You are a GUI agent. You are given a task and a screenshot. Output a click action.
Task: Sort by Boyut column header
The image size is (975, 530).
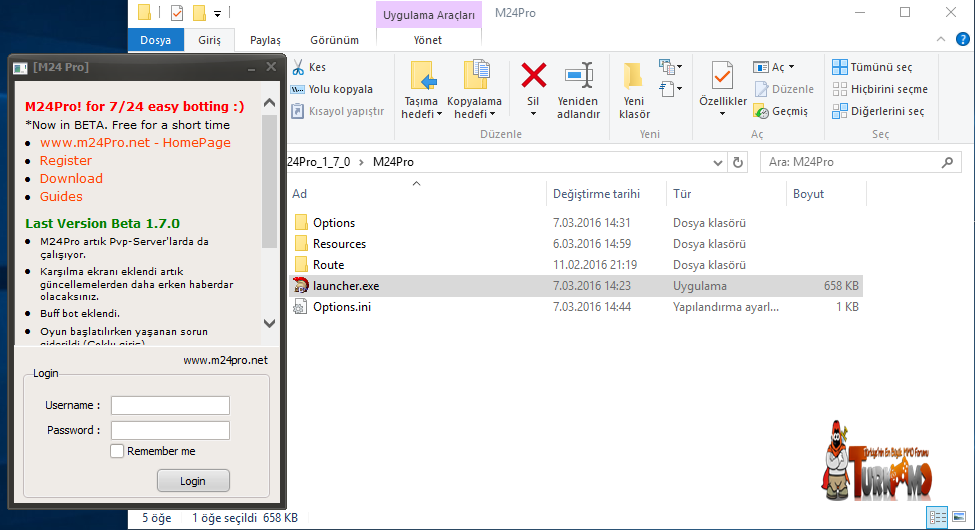pyautogui.click(x=826, y=193)
